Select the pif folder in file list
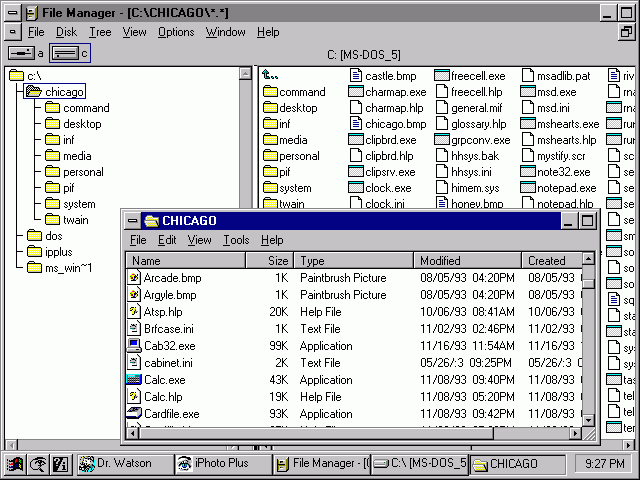640x480 pixels. click(x=277, y=172)
